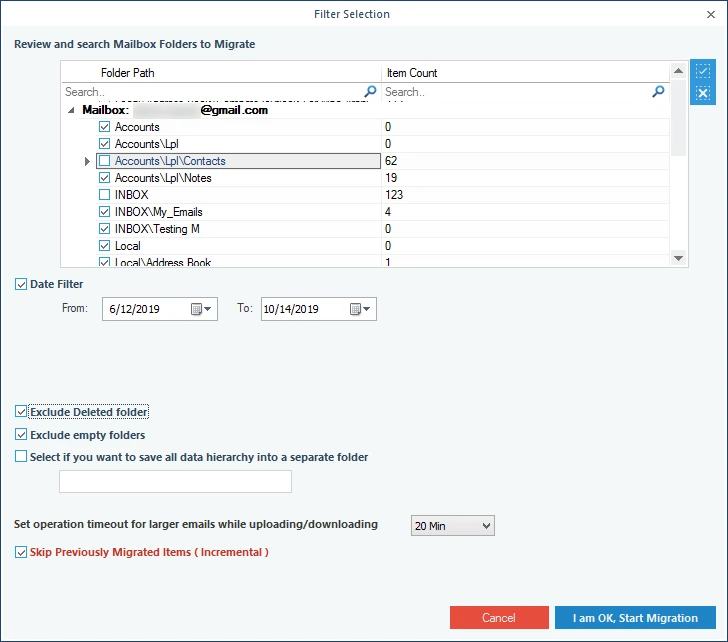The width and height of the screenshot is (728, 642).
Task: Click item count 19 for Notes
Action: tap(391, 178)
